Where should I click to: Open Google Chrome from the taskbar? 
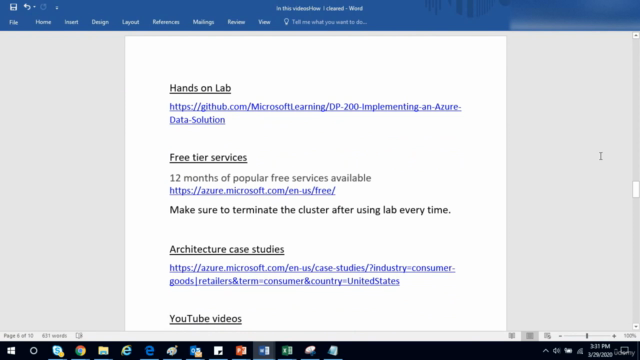click(80, 351)
